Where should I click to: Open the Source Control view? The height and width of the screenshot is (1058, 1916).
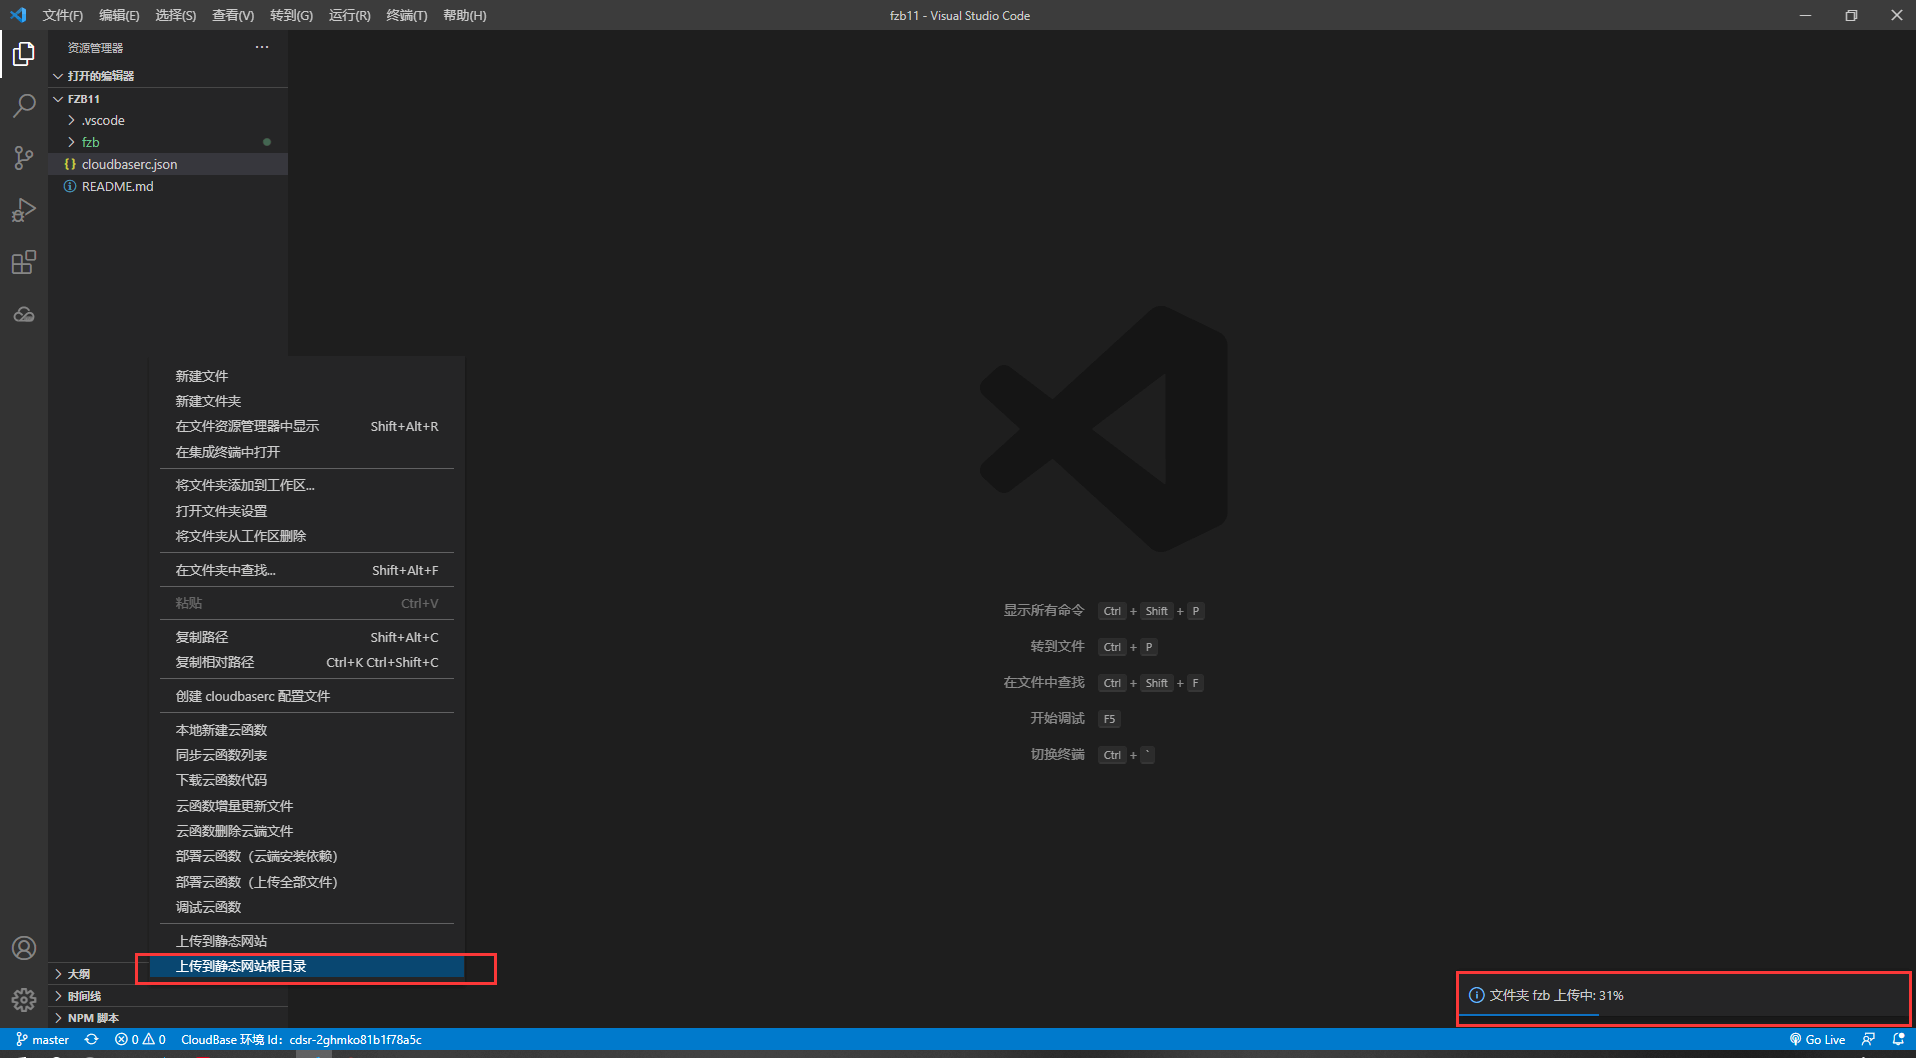pos(24,158)
